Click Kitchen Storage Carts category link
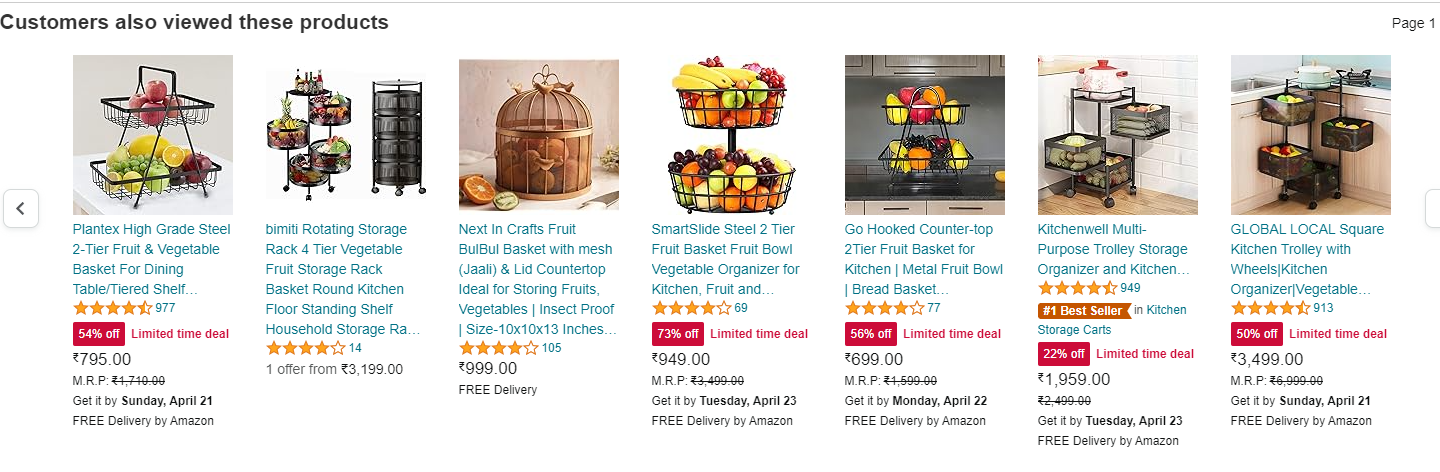 tap(1111, 320)
